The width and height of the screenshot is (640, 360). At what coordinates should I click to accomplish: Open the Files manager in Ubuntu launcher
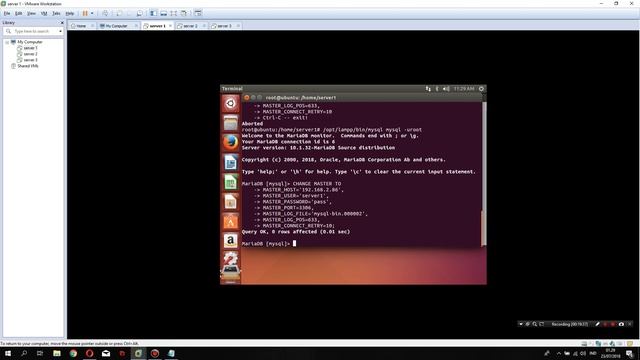[x=230, y=123]
